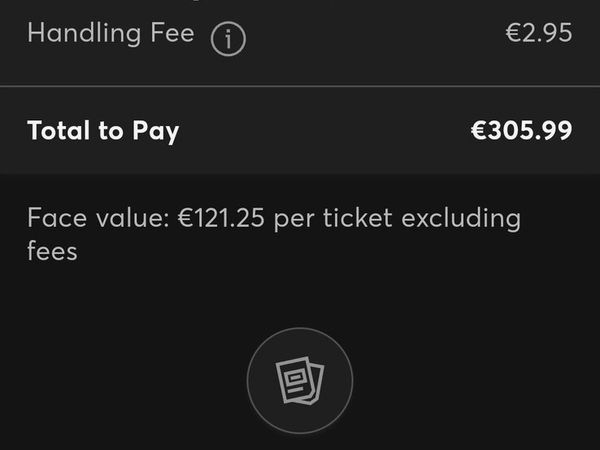Tap the word Pay in Total to Pay
The height and width of the screenshot is (450, 600).
156,132
